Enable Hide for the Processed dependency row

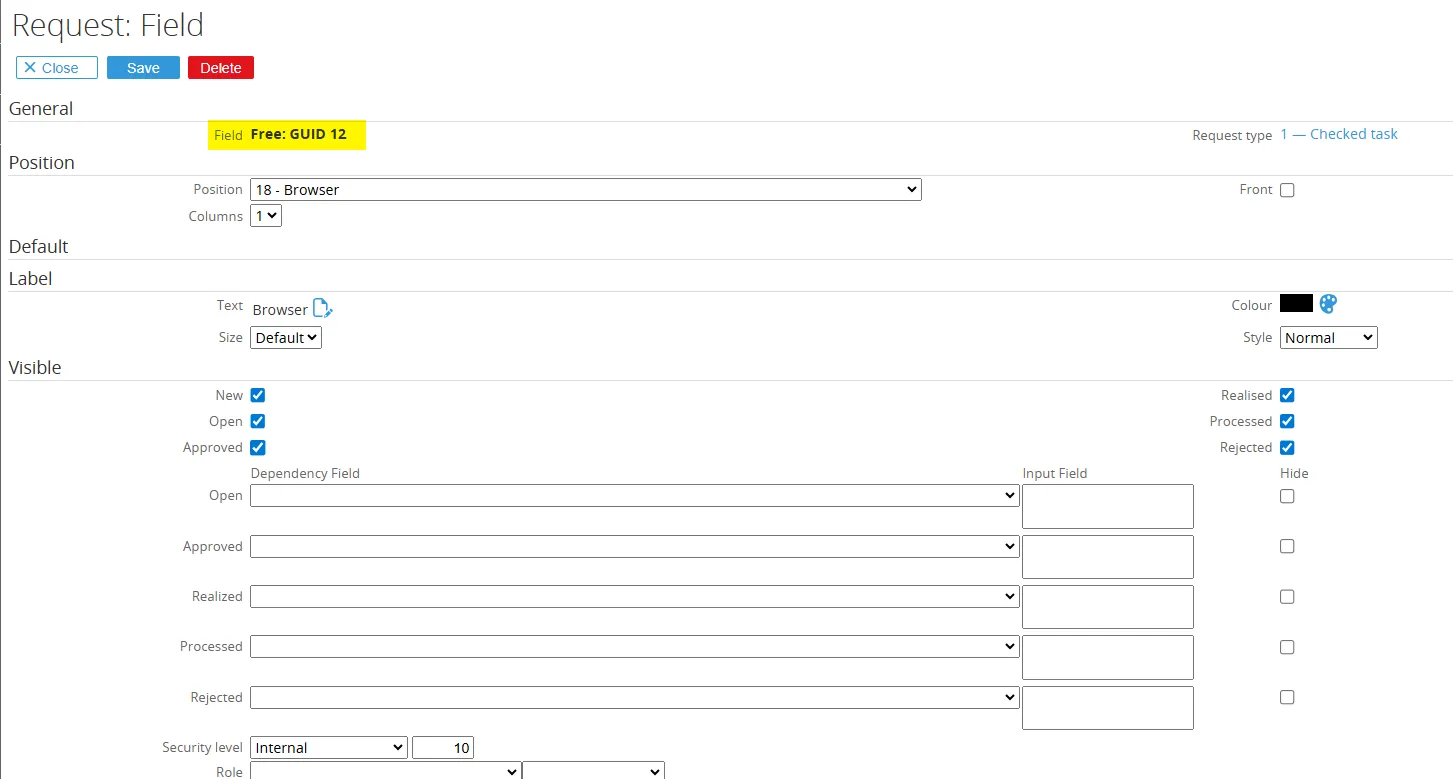pyautogui.click(x=1287, y=647)
